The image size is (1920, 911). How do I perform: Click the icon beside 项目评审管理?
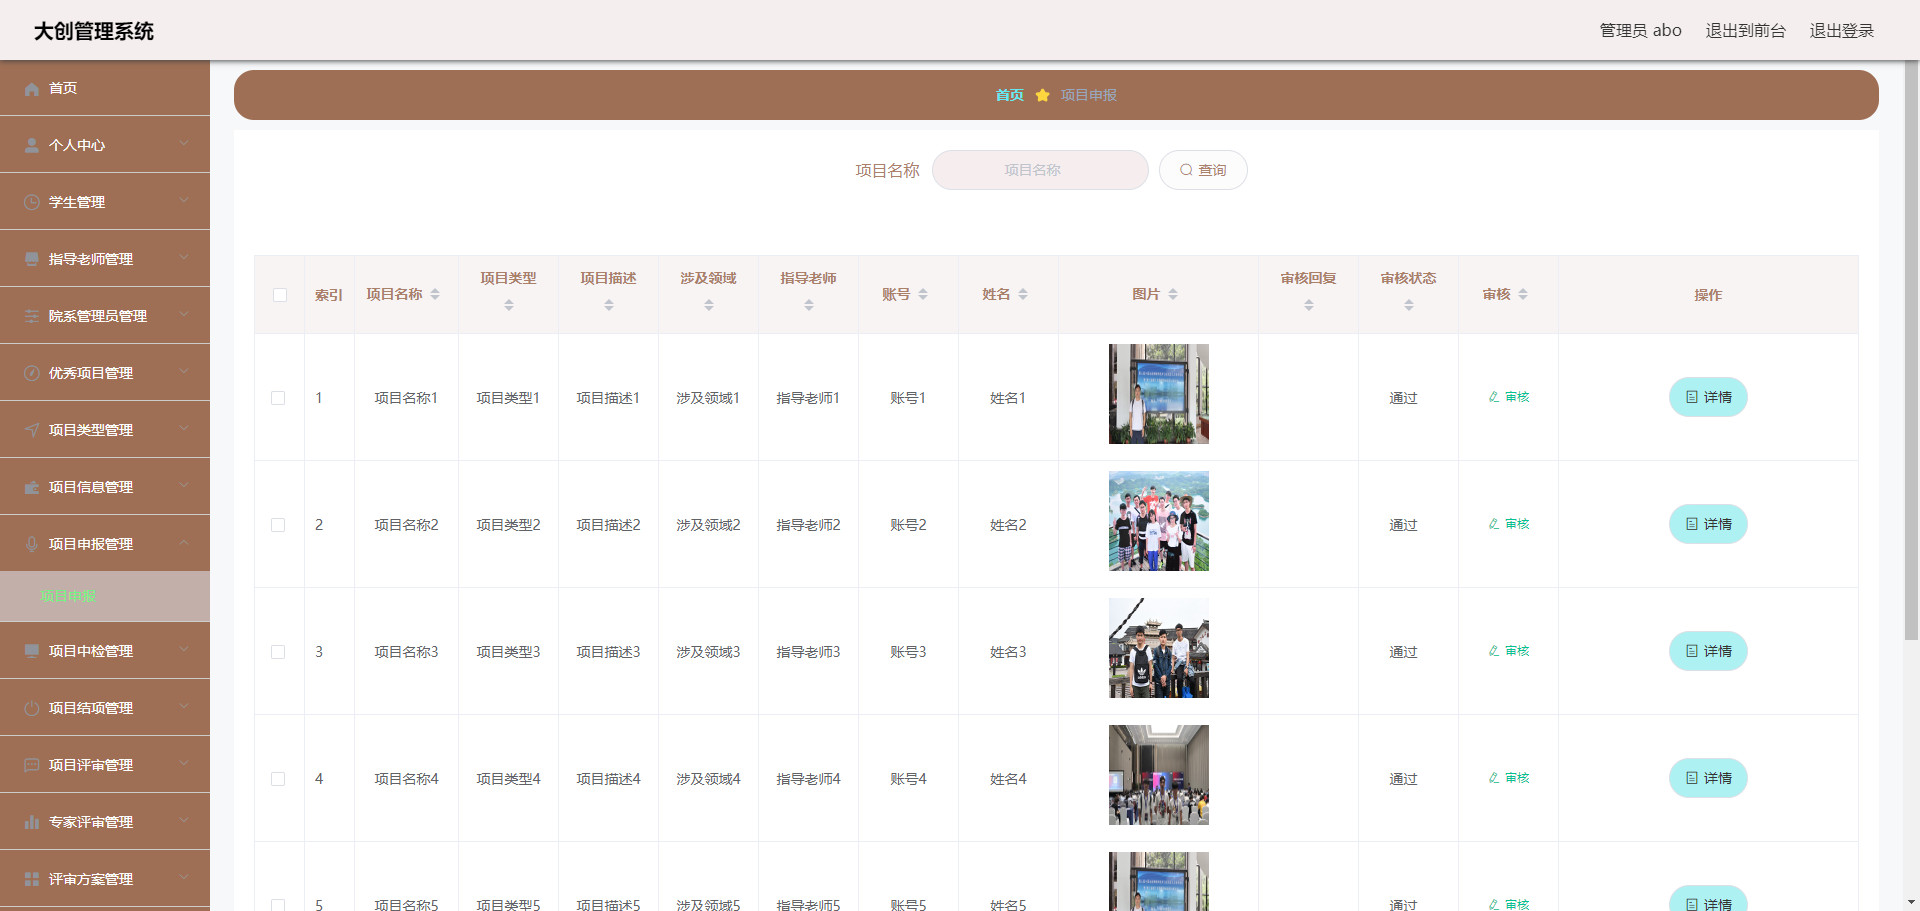32,766
